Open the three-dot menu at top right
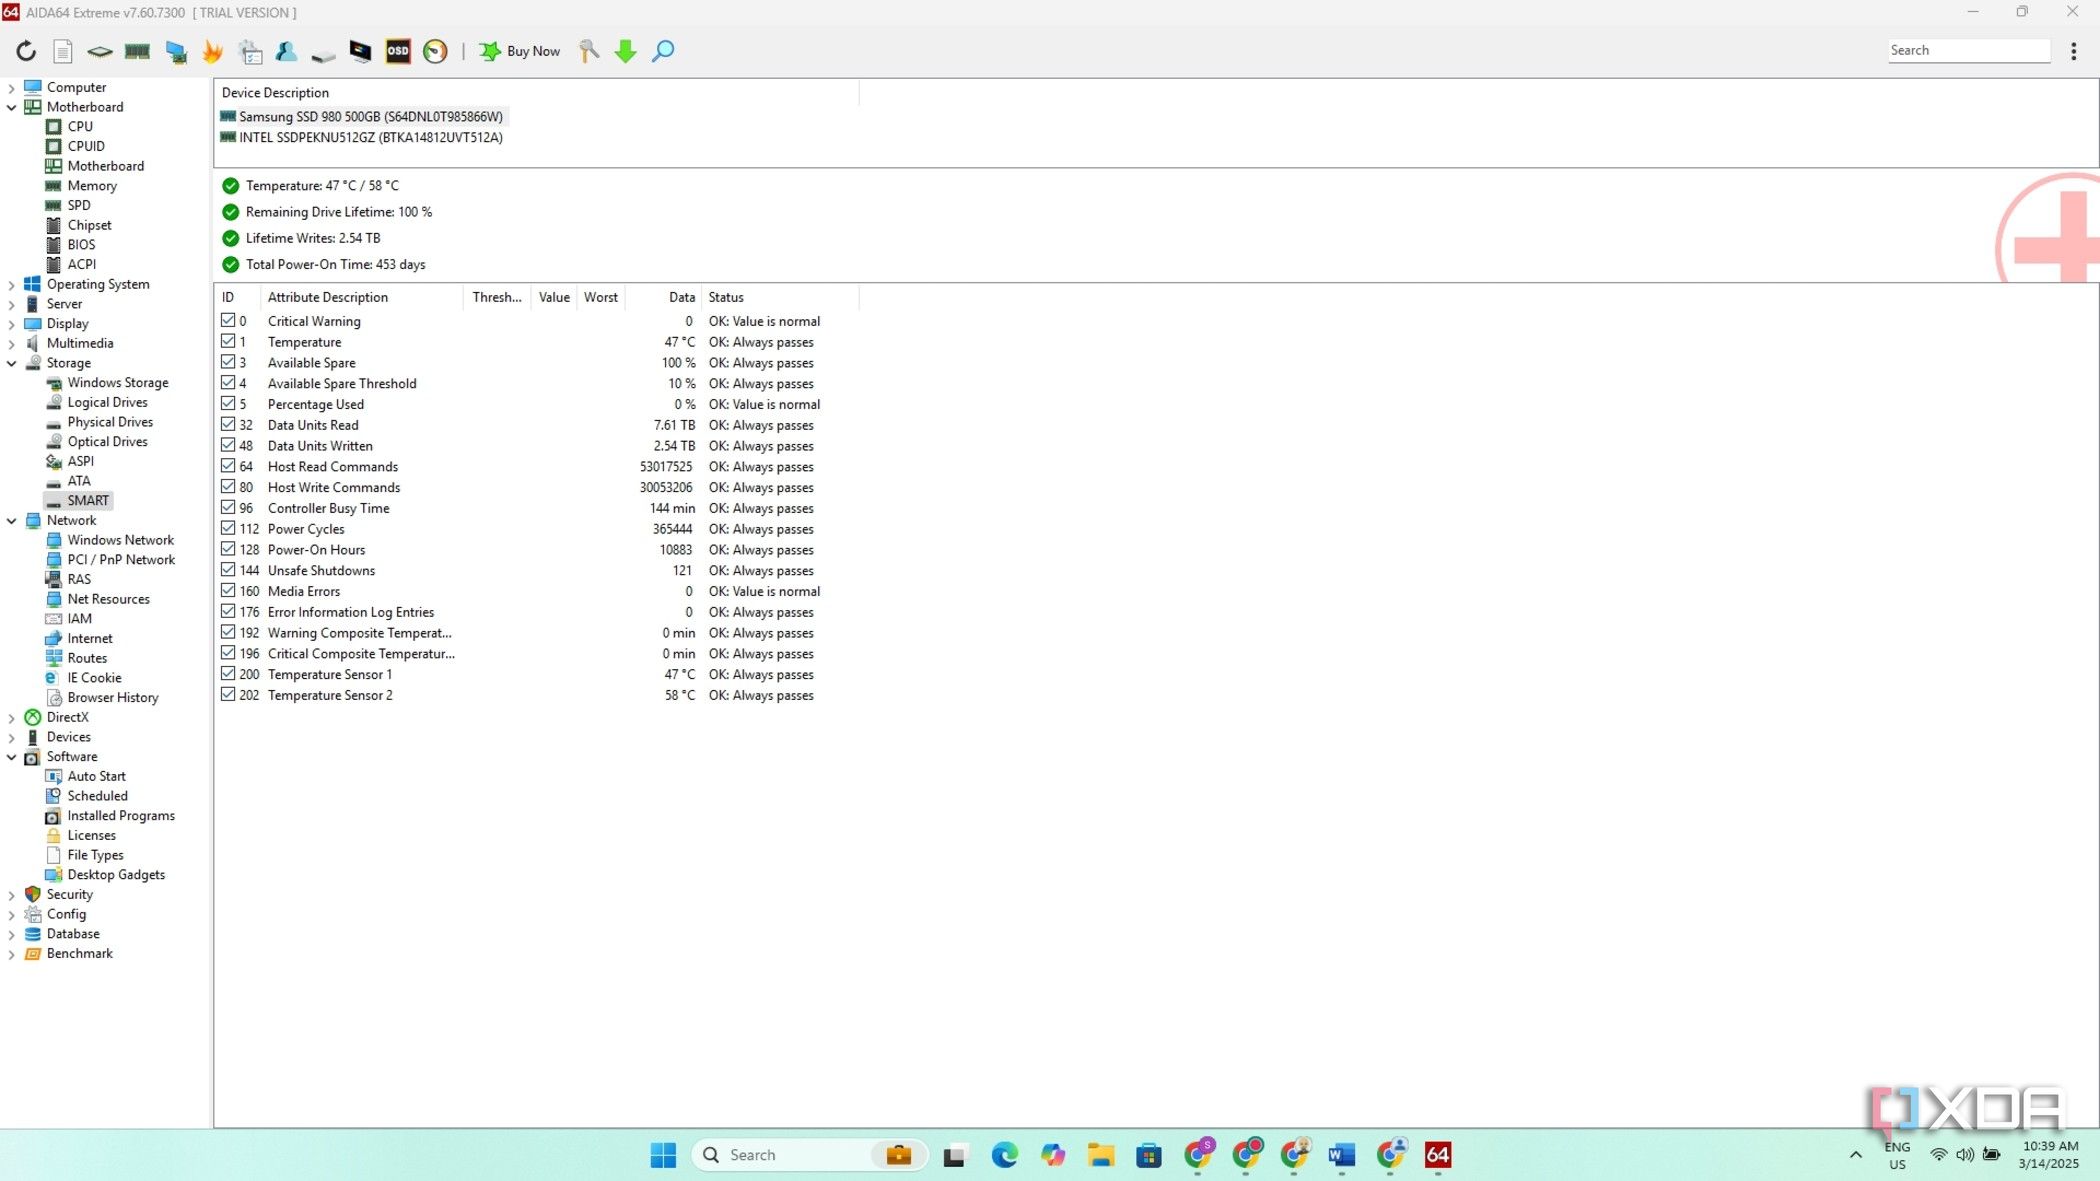This screenshot has width=2100, height=1181. pyautogui.click(x=2074, y=51)
